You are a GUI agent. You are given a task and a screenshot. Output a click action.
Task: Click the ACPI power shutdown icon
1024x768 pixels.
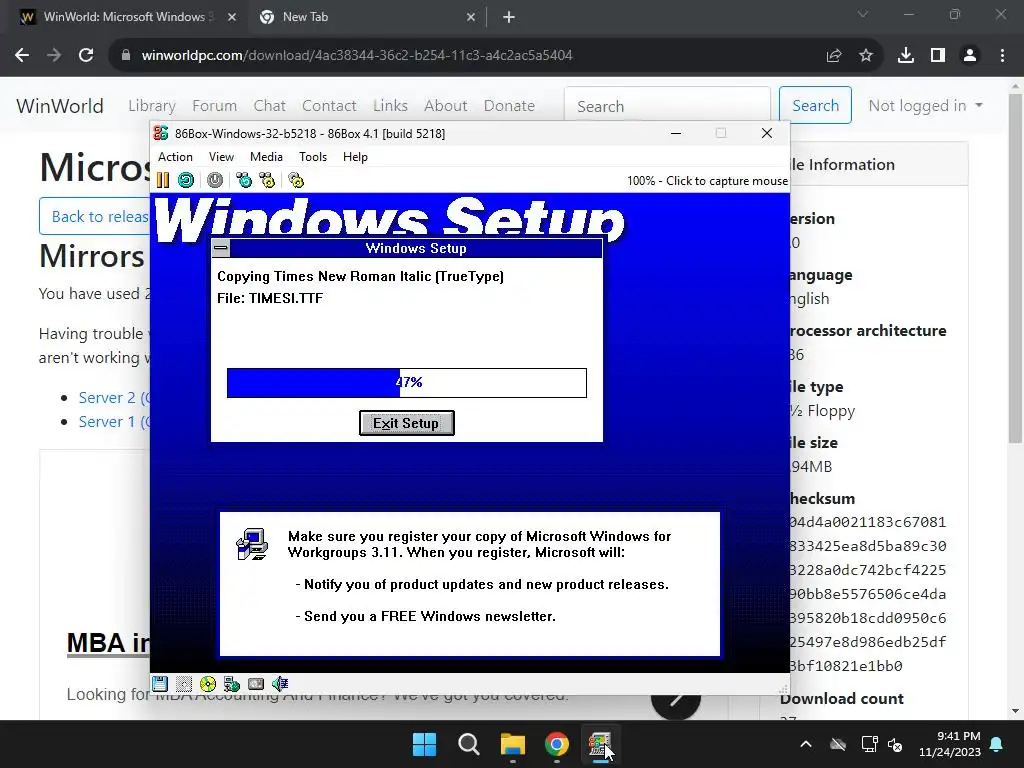215,180
